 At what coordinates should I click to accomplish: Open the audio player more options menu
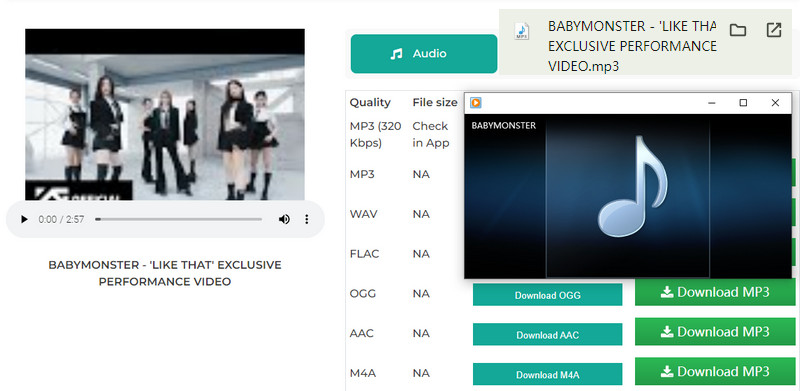coord(307,219)
